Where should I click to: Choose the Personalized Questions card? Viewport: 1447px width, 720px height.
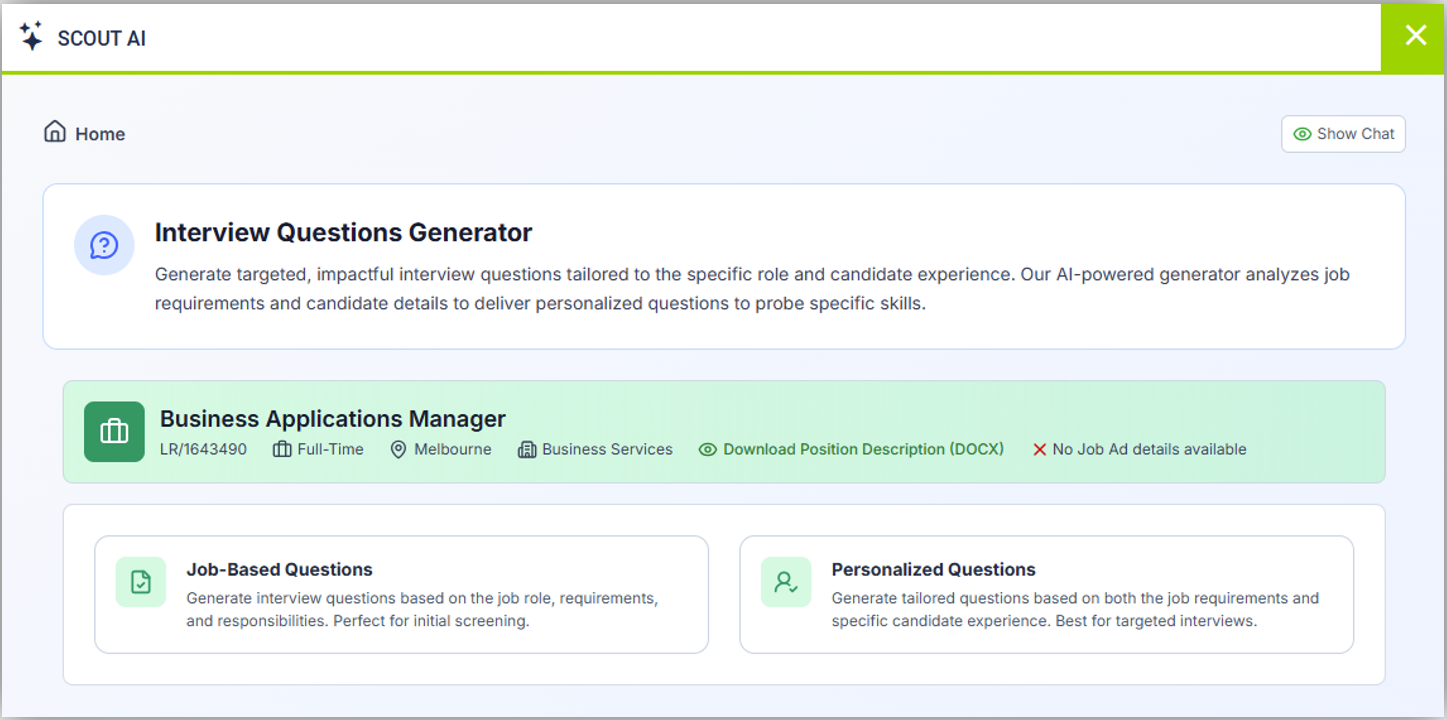tap(1046, 594)
